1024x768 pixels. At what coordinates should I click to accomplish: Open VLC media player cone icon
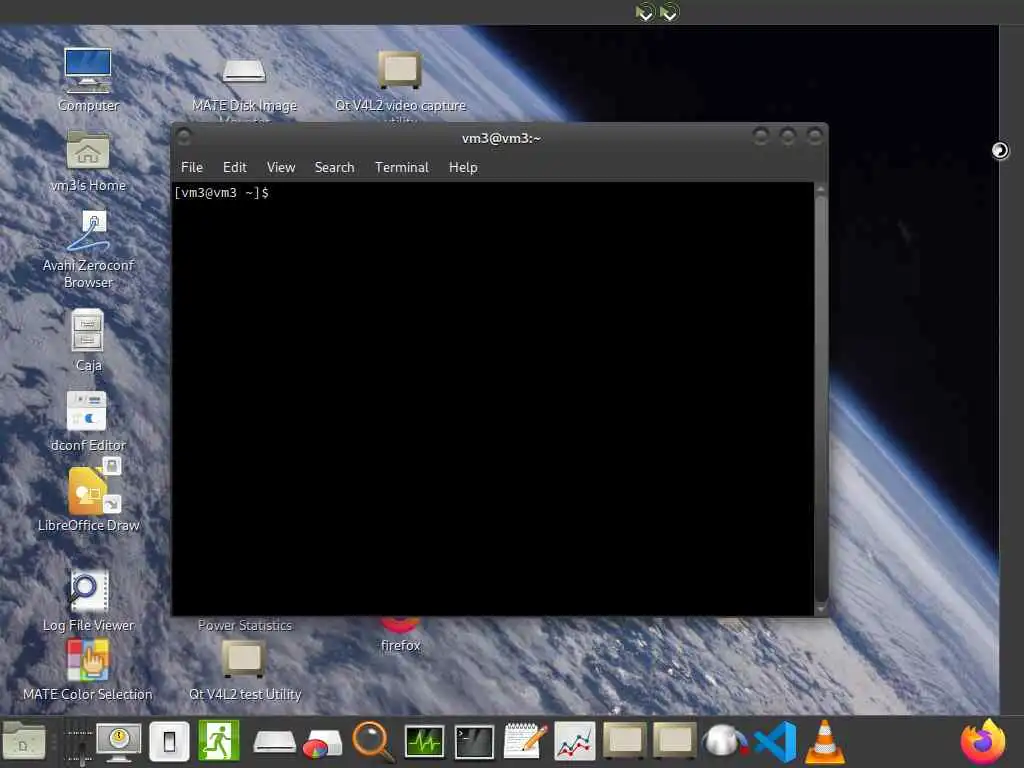[x=825, y=742]
